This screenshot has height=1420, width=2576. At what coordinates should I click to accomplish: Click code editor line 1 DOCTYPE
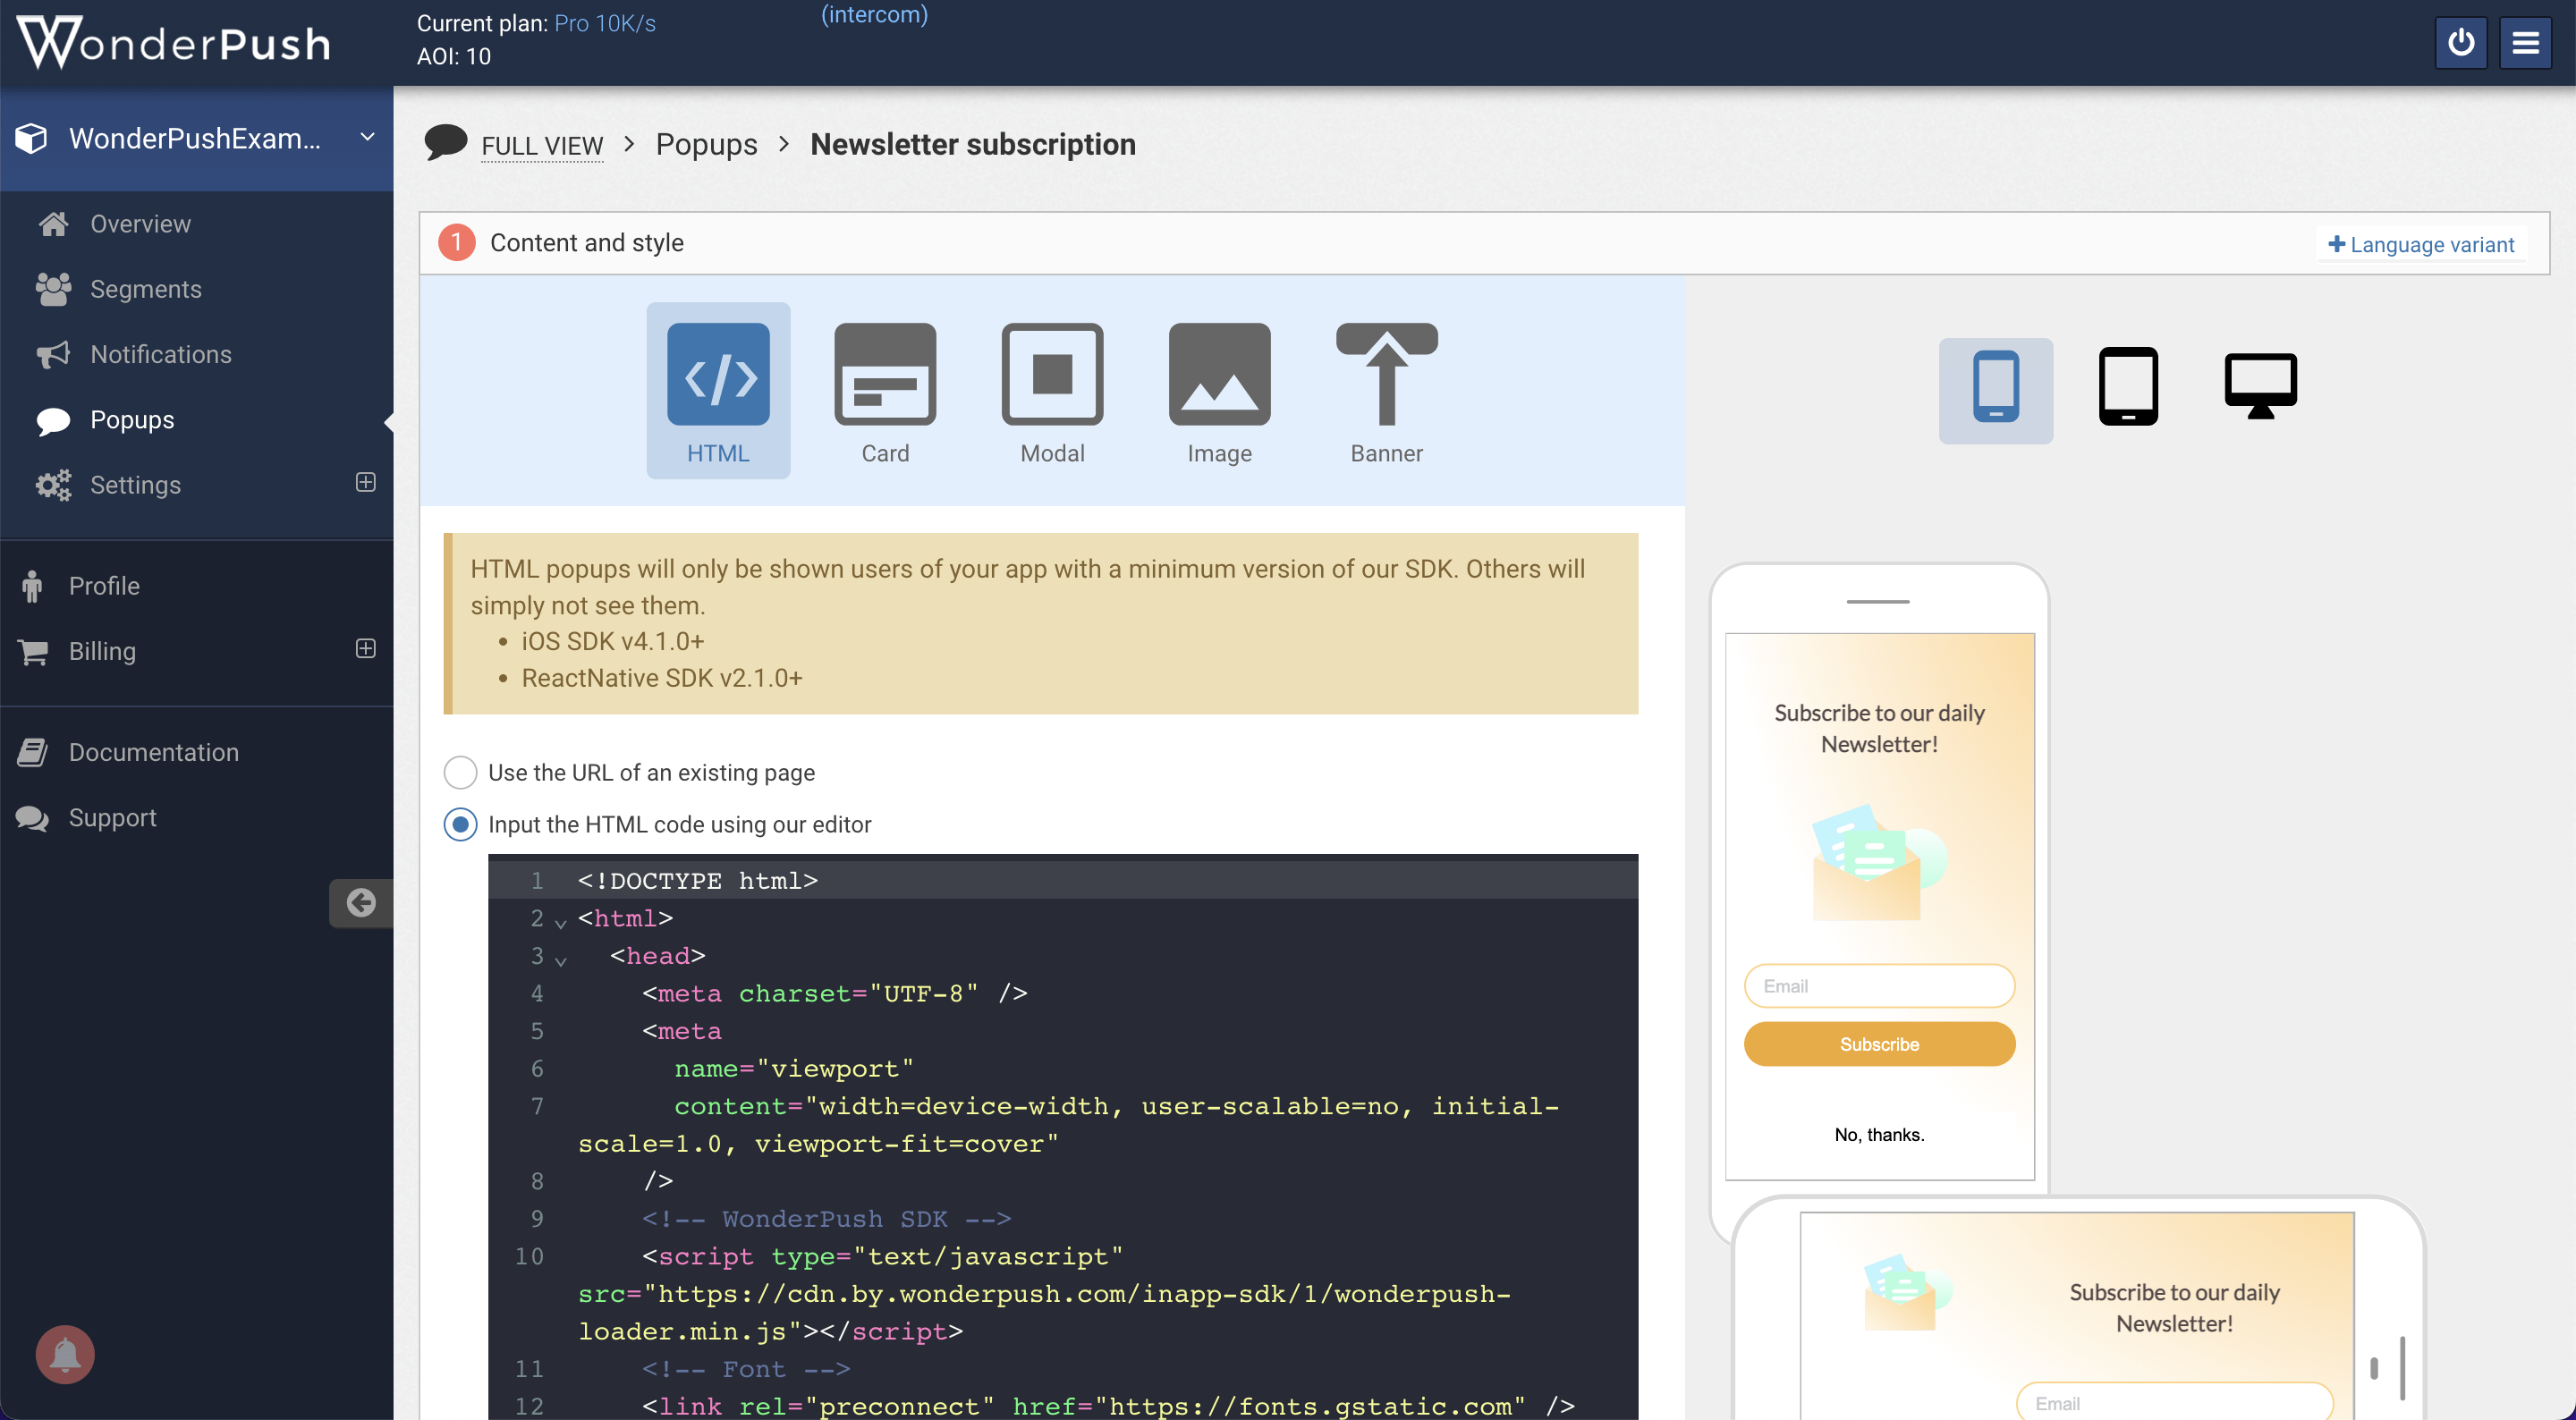697,880
